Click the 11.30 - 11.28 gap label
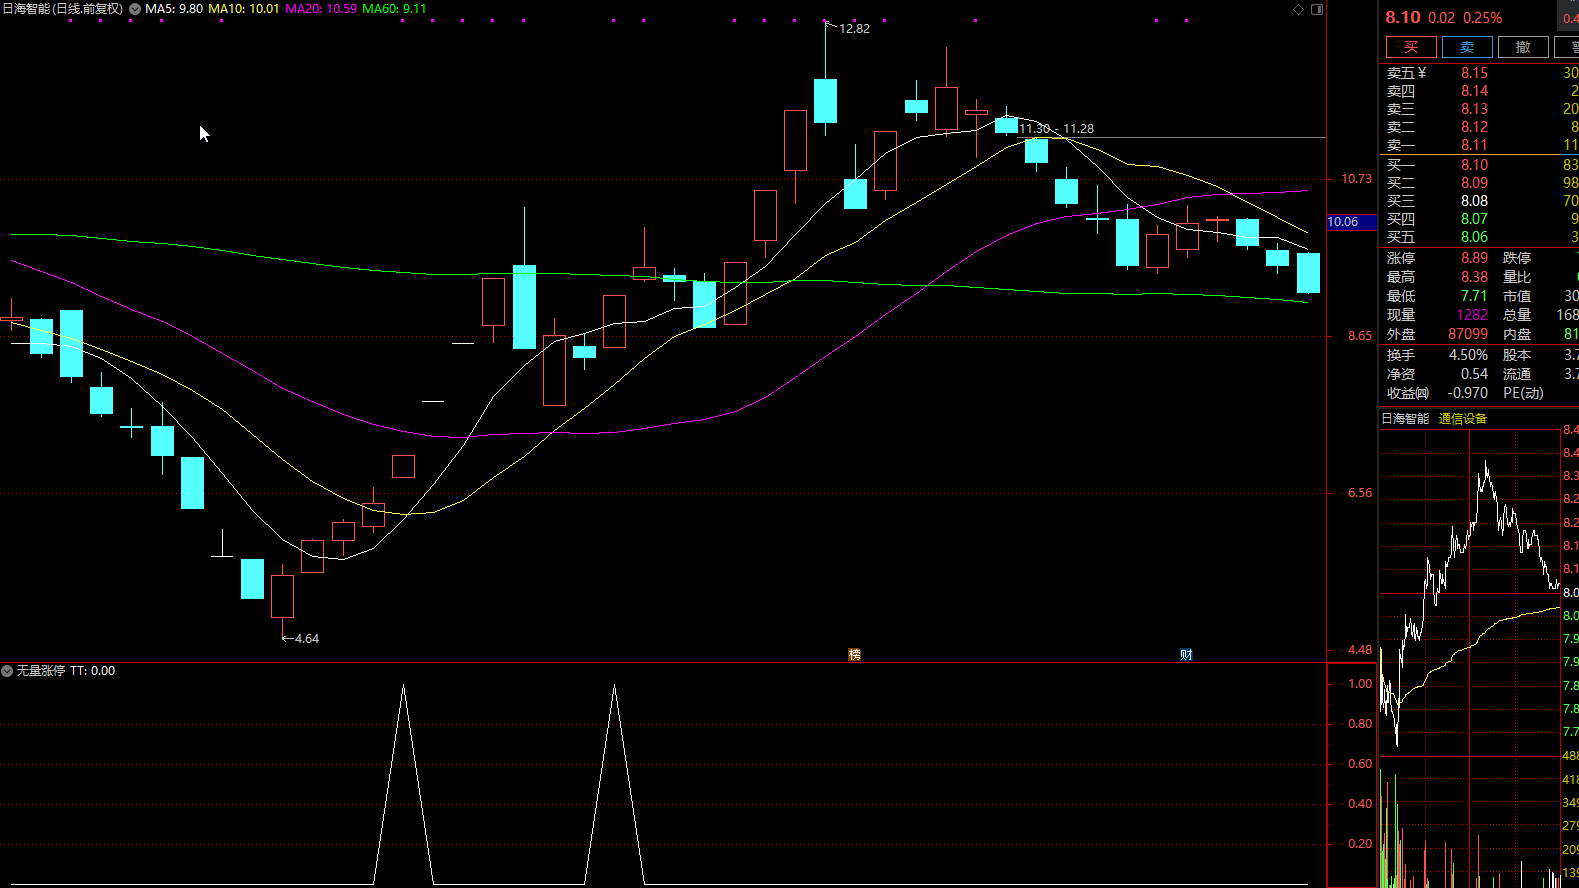 [1056, 129]
